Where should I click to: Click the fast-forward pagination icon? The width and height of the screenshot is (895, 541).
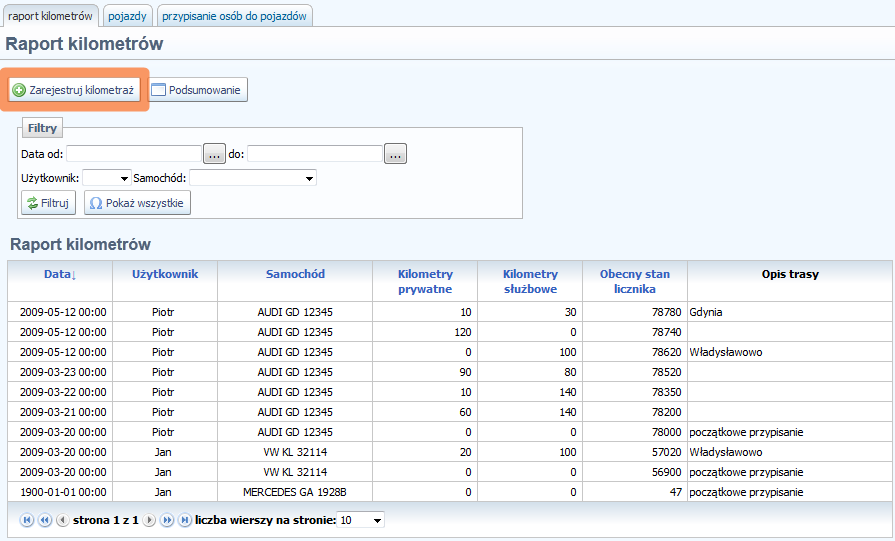pyautogui.click(x=167, y=520)
